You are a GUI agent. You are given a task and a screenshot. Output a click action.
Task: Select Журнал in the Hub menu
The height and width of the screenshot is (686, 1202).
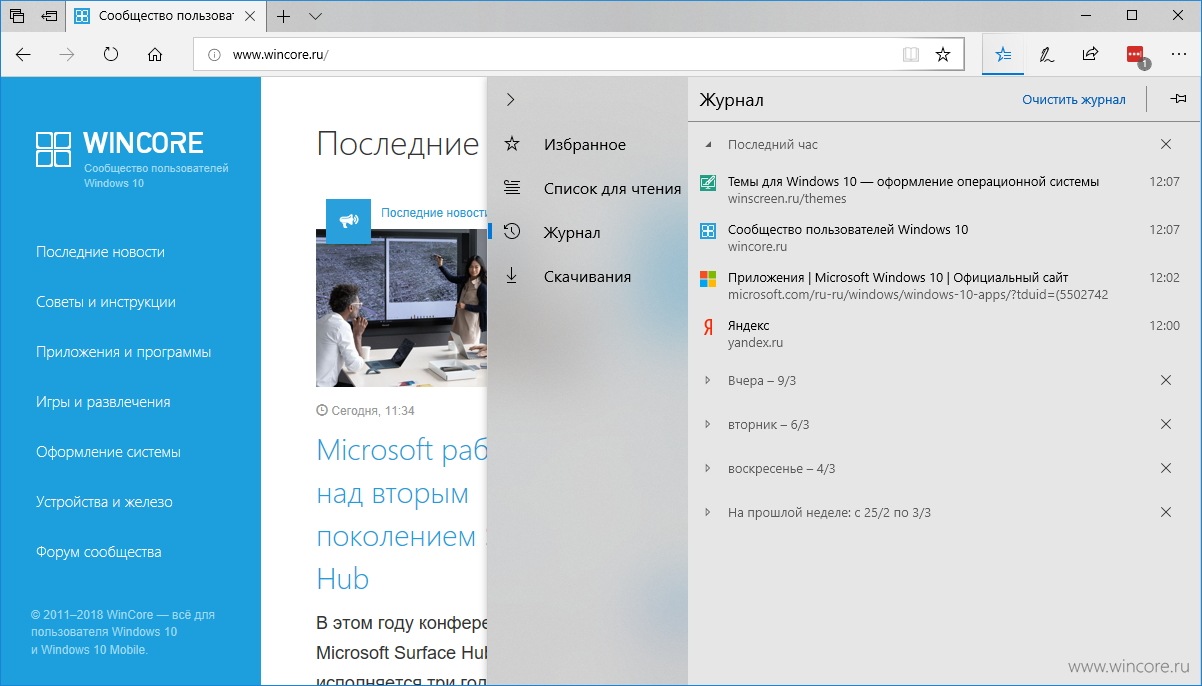click(x=587, y=233)
